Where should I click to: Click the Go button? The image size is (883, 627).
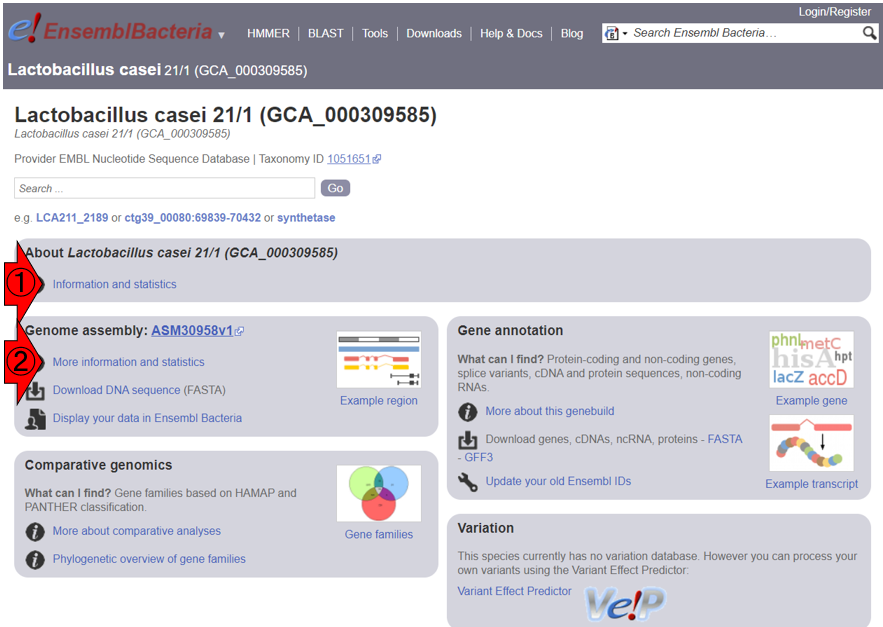click(x=336, y=188)
